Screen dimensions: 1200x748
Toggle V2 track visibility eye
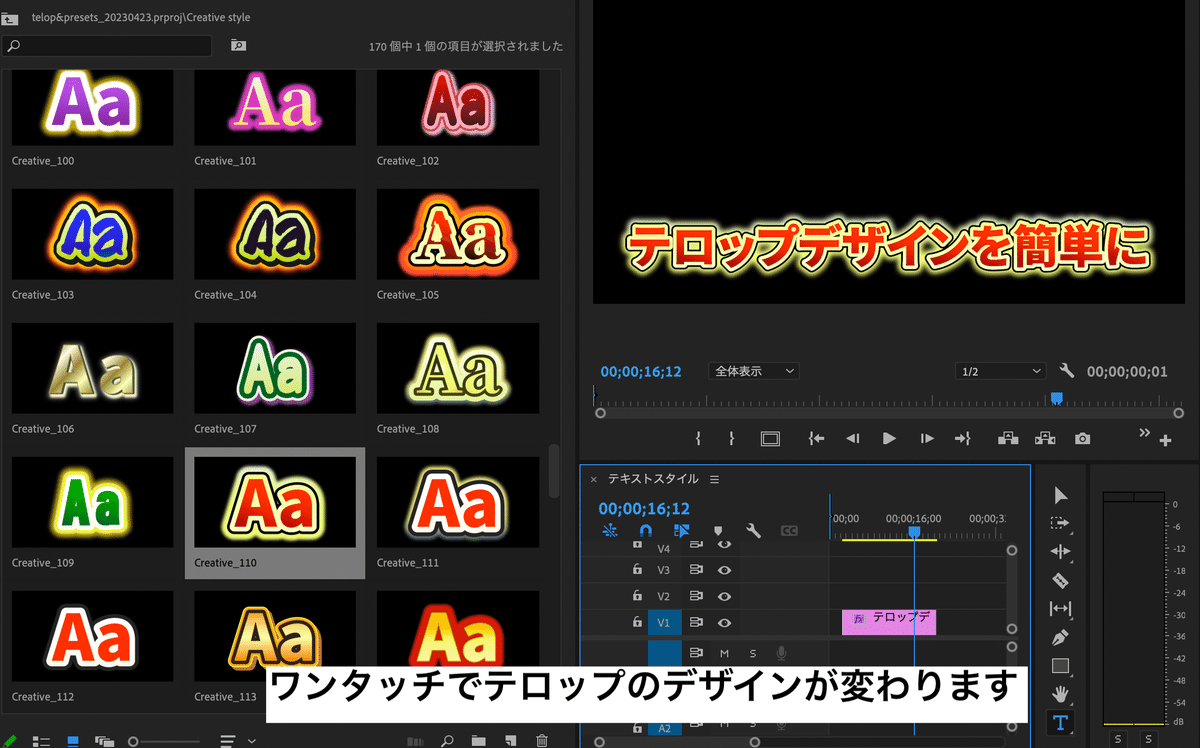click(x=724, y=596)
